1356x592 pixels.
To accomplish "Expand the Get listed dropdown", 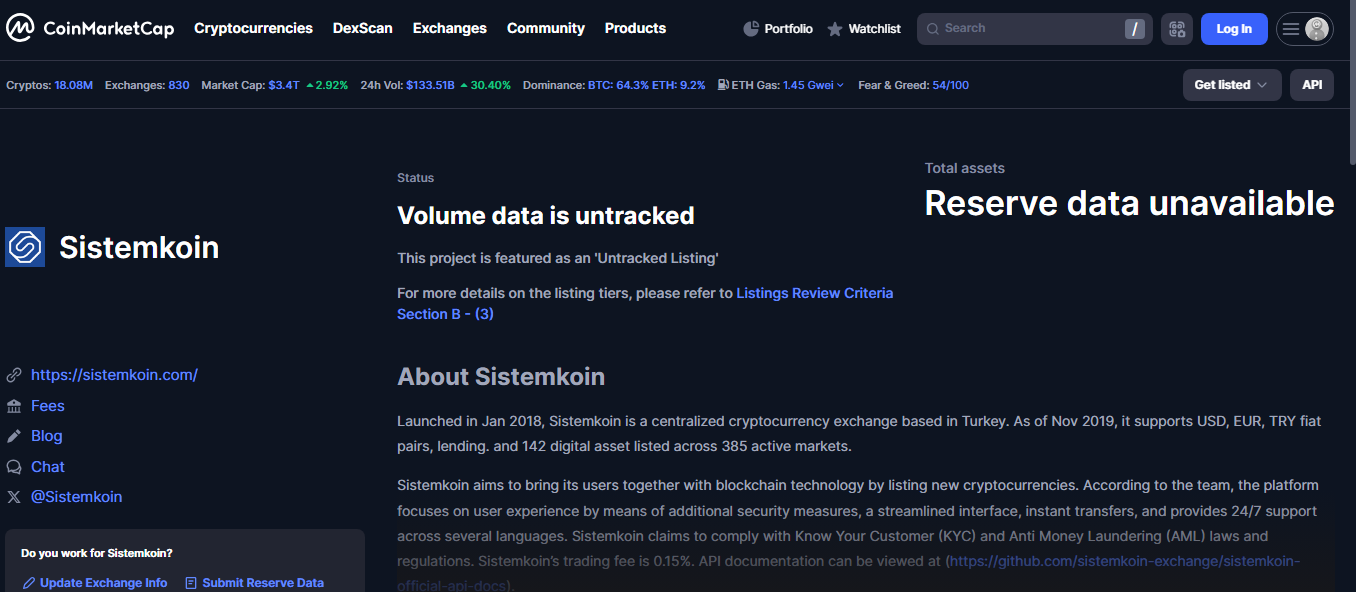I will pos(1232,85).
